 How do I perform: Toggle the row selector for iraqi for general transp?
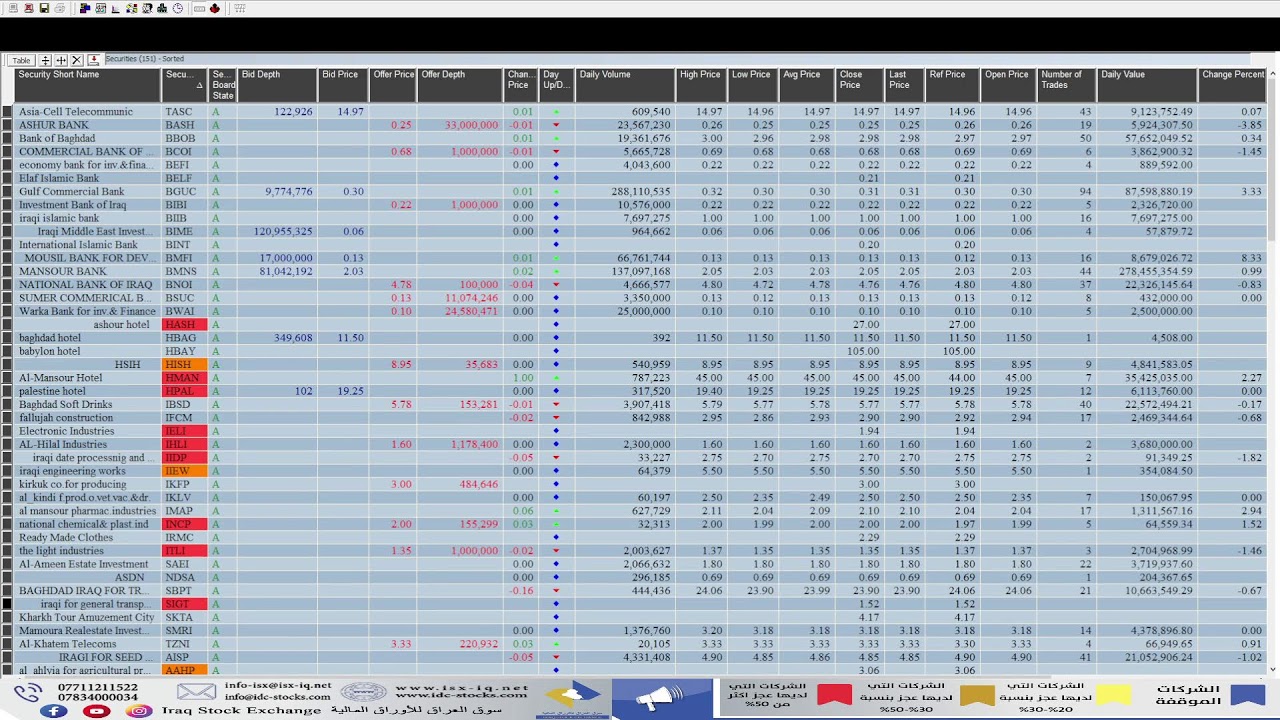click(7, 604)
